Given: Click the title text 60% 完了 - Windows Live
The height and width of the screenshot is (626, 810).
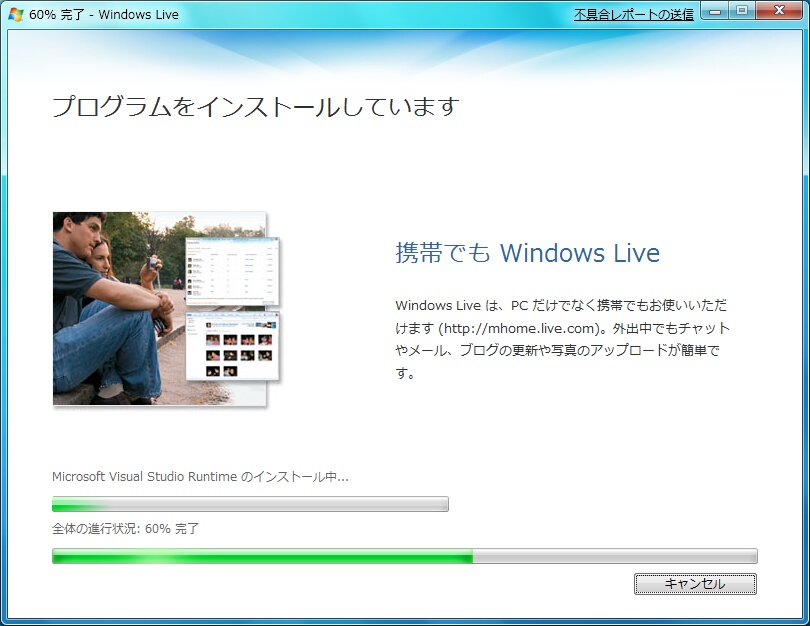Looking at the screenshot, I should 104,14.
